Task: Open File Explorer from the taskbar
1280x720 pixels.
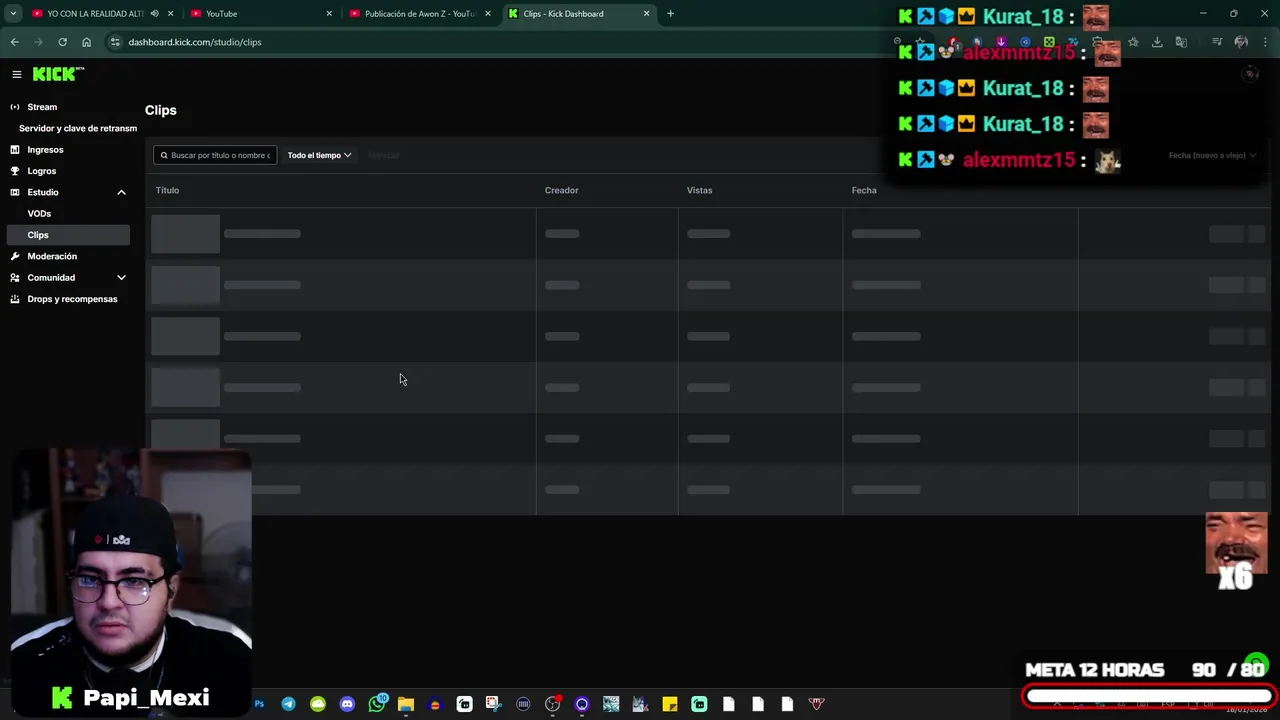Action: [406, 704]
